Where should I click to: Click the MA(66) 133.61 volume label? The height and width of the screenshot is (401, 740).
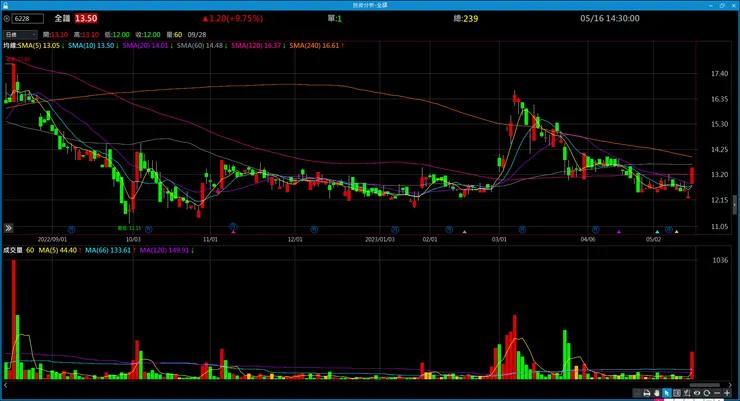[110, 250]
